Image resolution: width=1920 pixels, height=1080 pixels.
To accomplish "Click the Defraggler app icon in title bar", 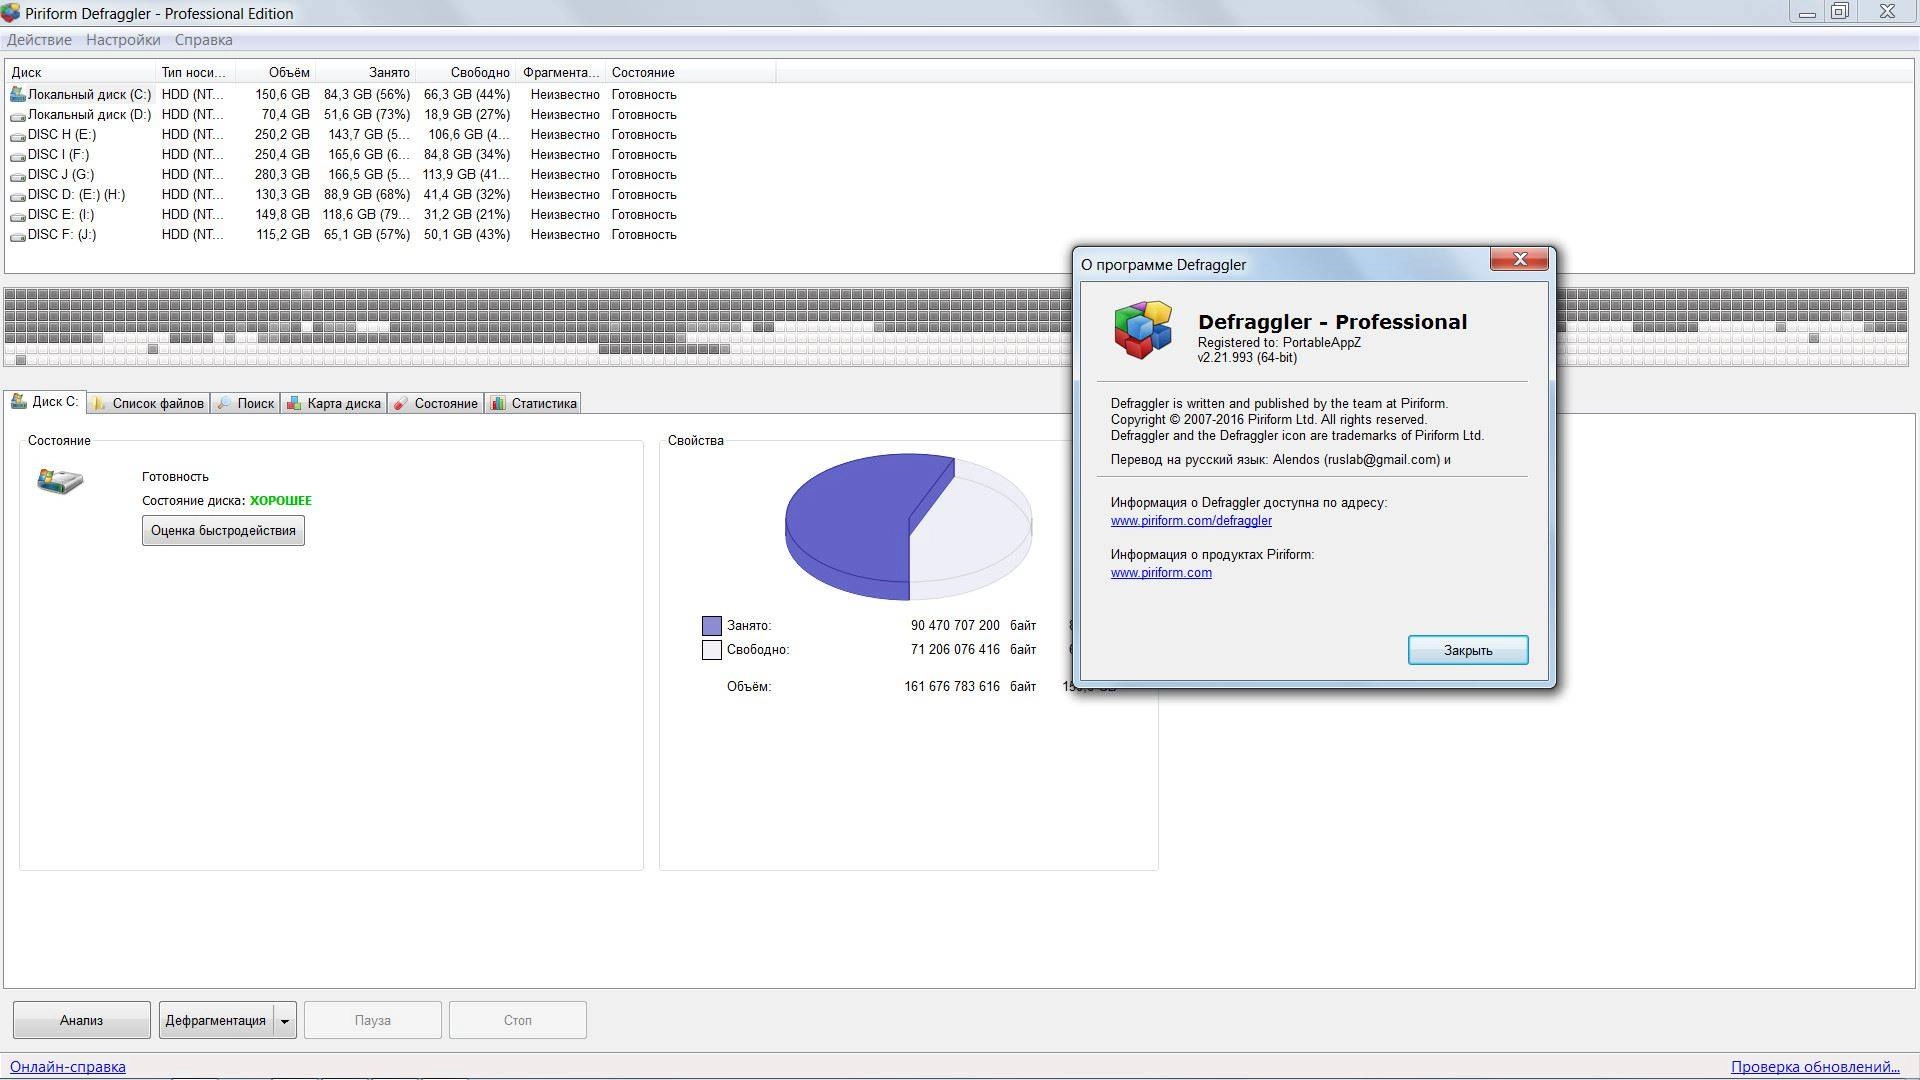I will pyautogui.click(x=11, y=13).
